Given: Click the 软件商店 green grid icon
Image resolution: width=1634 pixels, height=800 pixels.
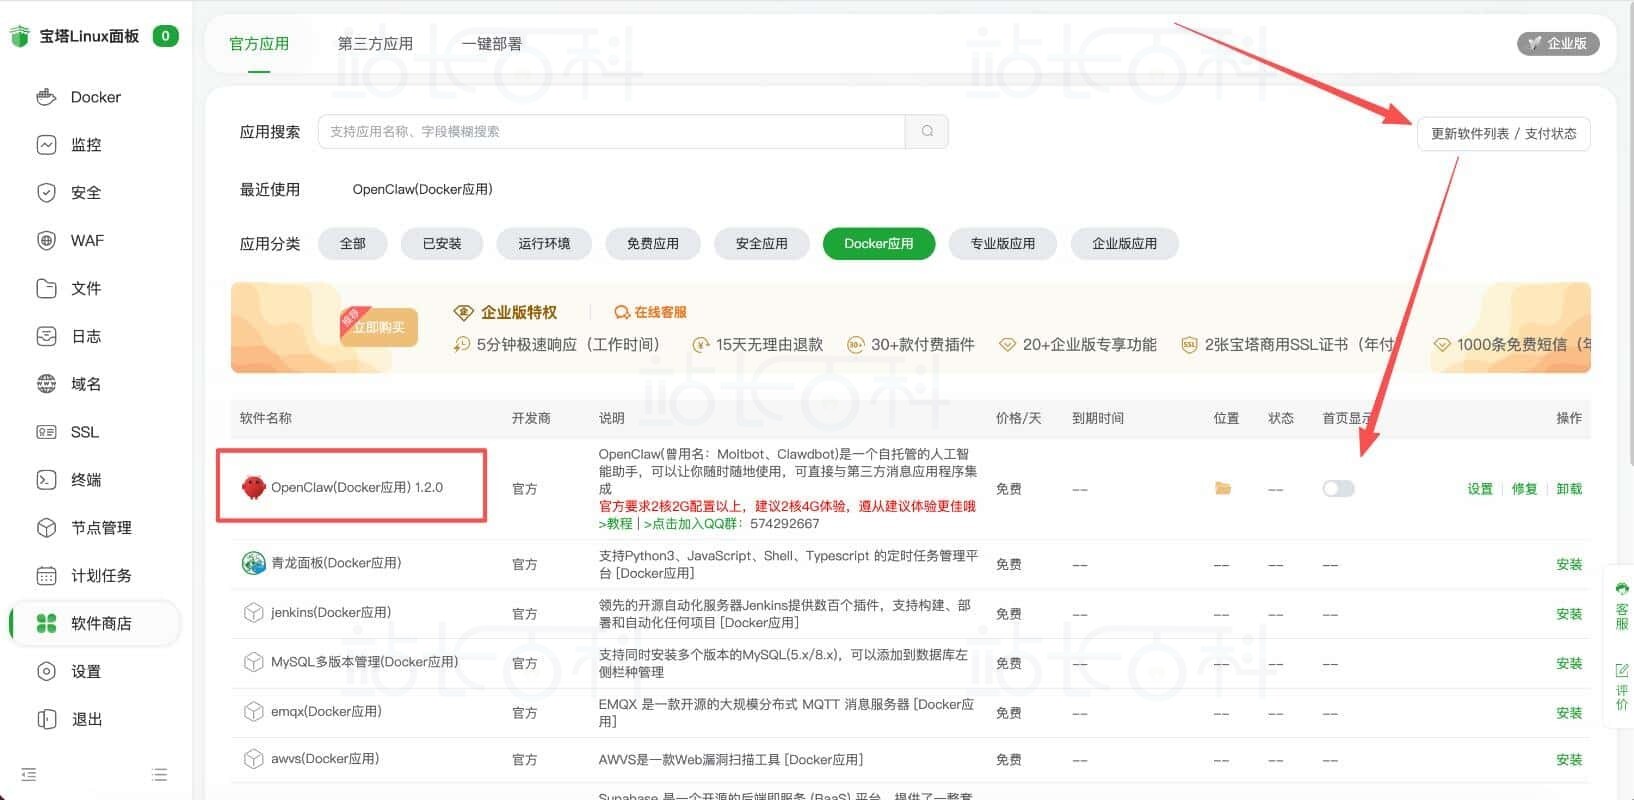Looking at the screenshot, I should (x=46, y=624).
